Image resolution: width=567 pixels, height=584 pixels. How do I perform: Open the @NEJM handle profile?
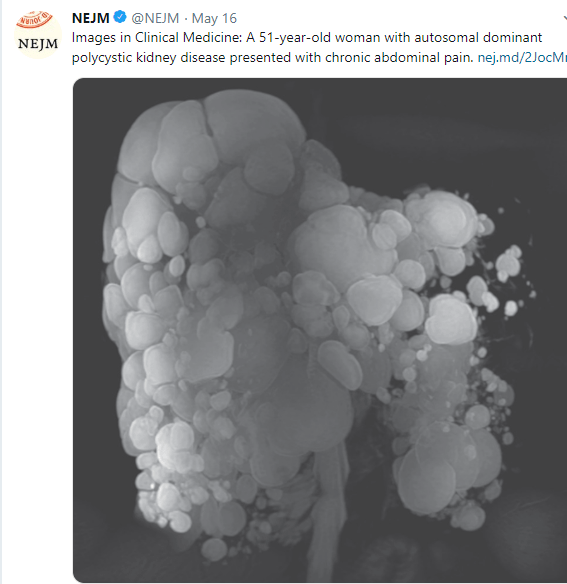[155, 18]
